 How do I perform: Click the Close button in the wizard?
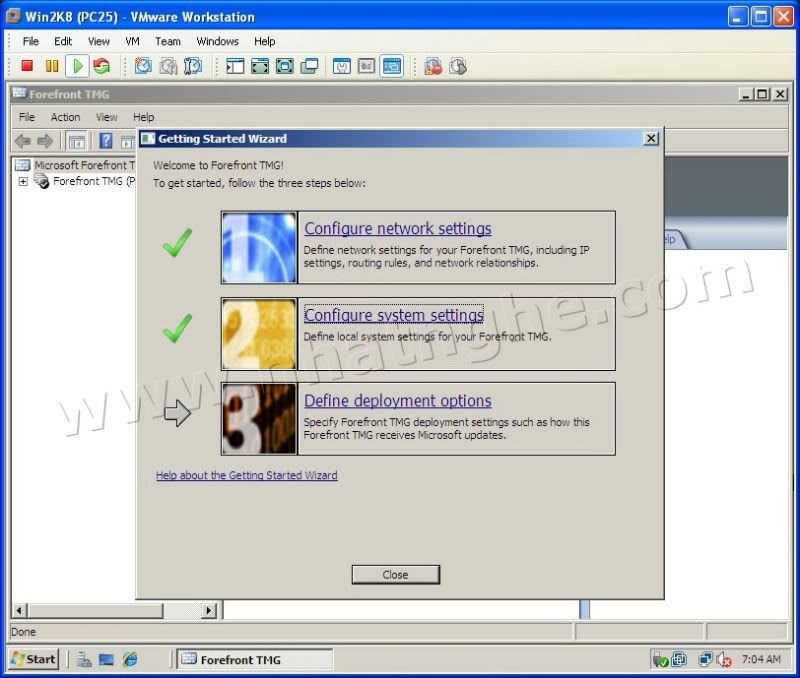pos(395,574)
